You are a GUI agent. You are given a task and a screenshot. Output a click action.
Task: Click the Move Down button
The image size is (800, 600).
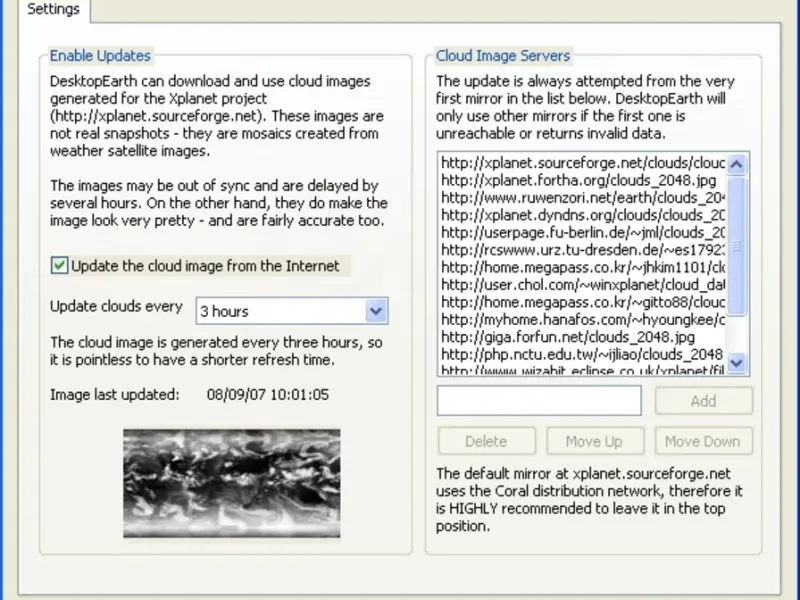[x=703, y=441]
